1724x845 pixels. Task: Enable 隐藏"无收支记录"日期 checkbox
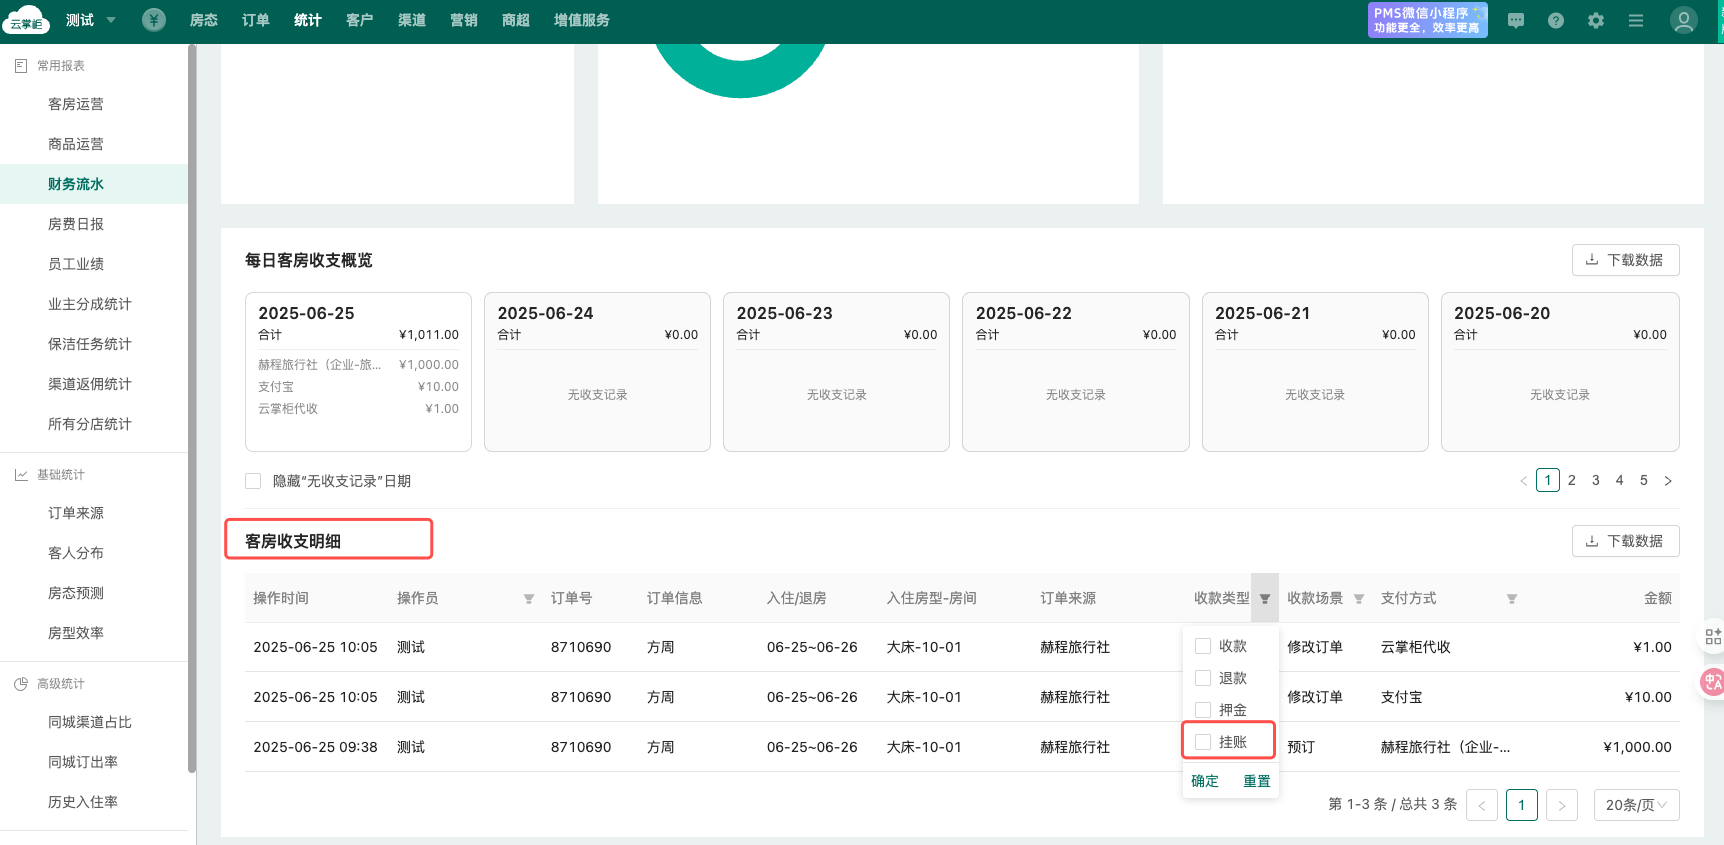(x=253, y=481)
